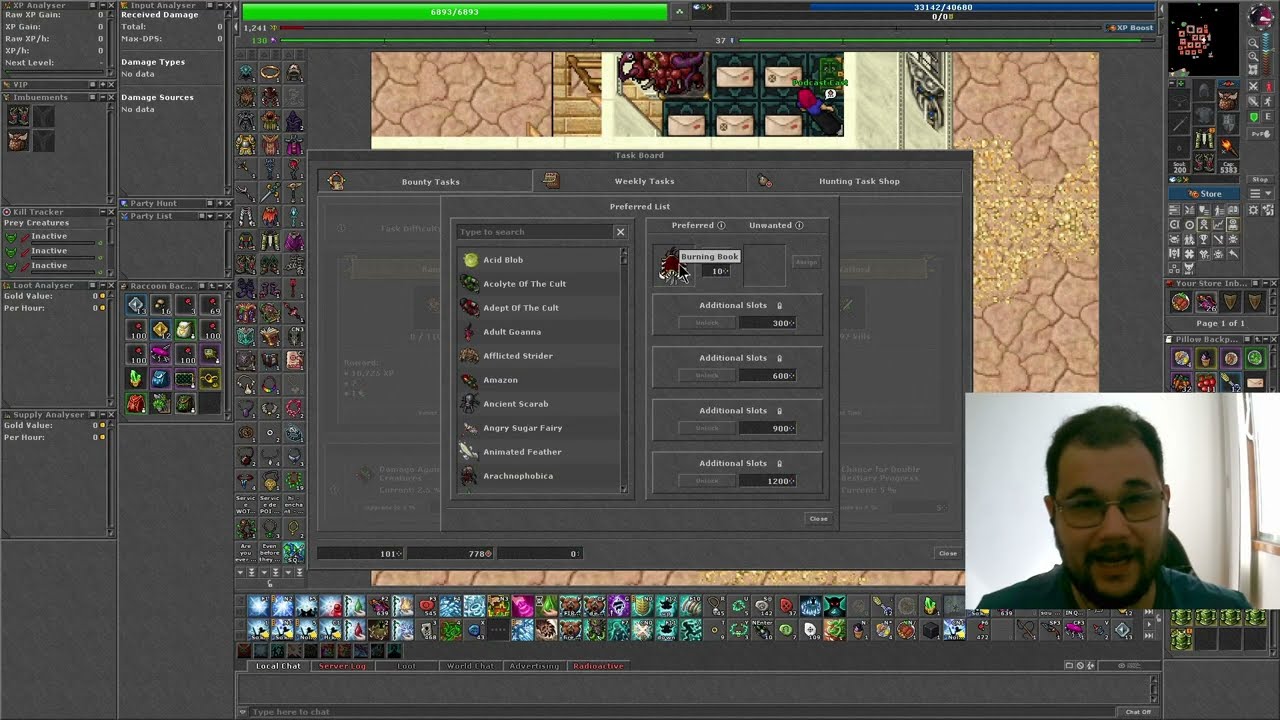Select the Burning Book preferred creature slot

(x=673, y=264)
